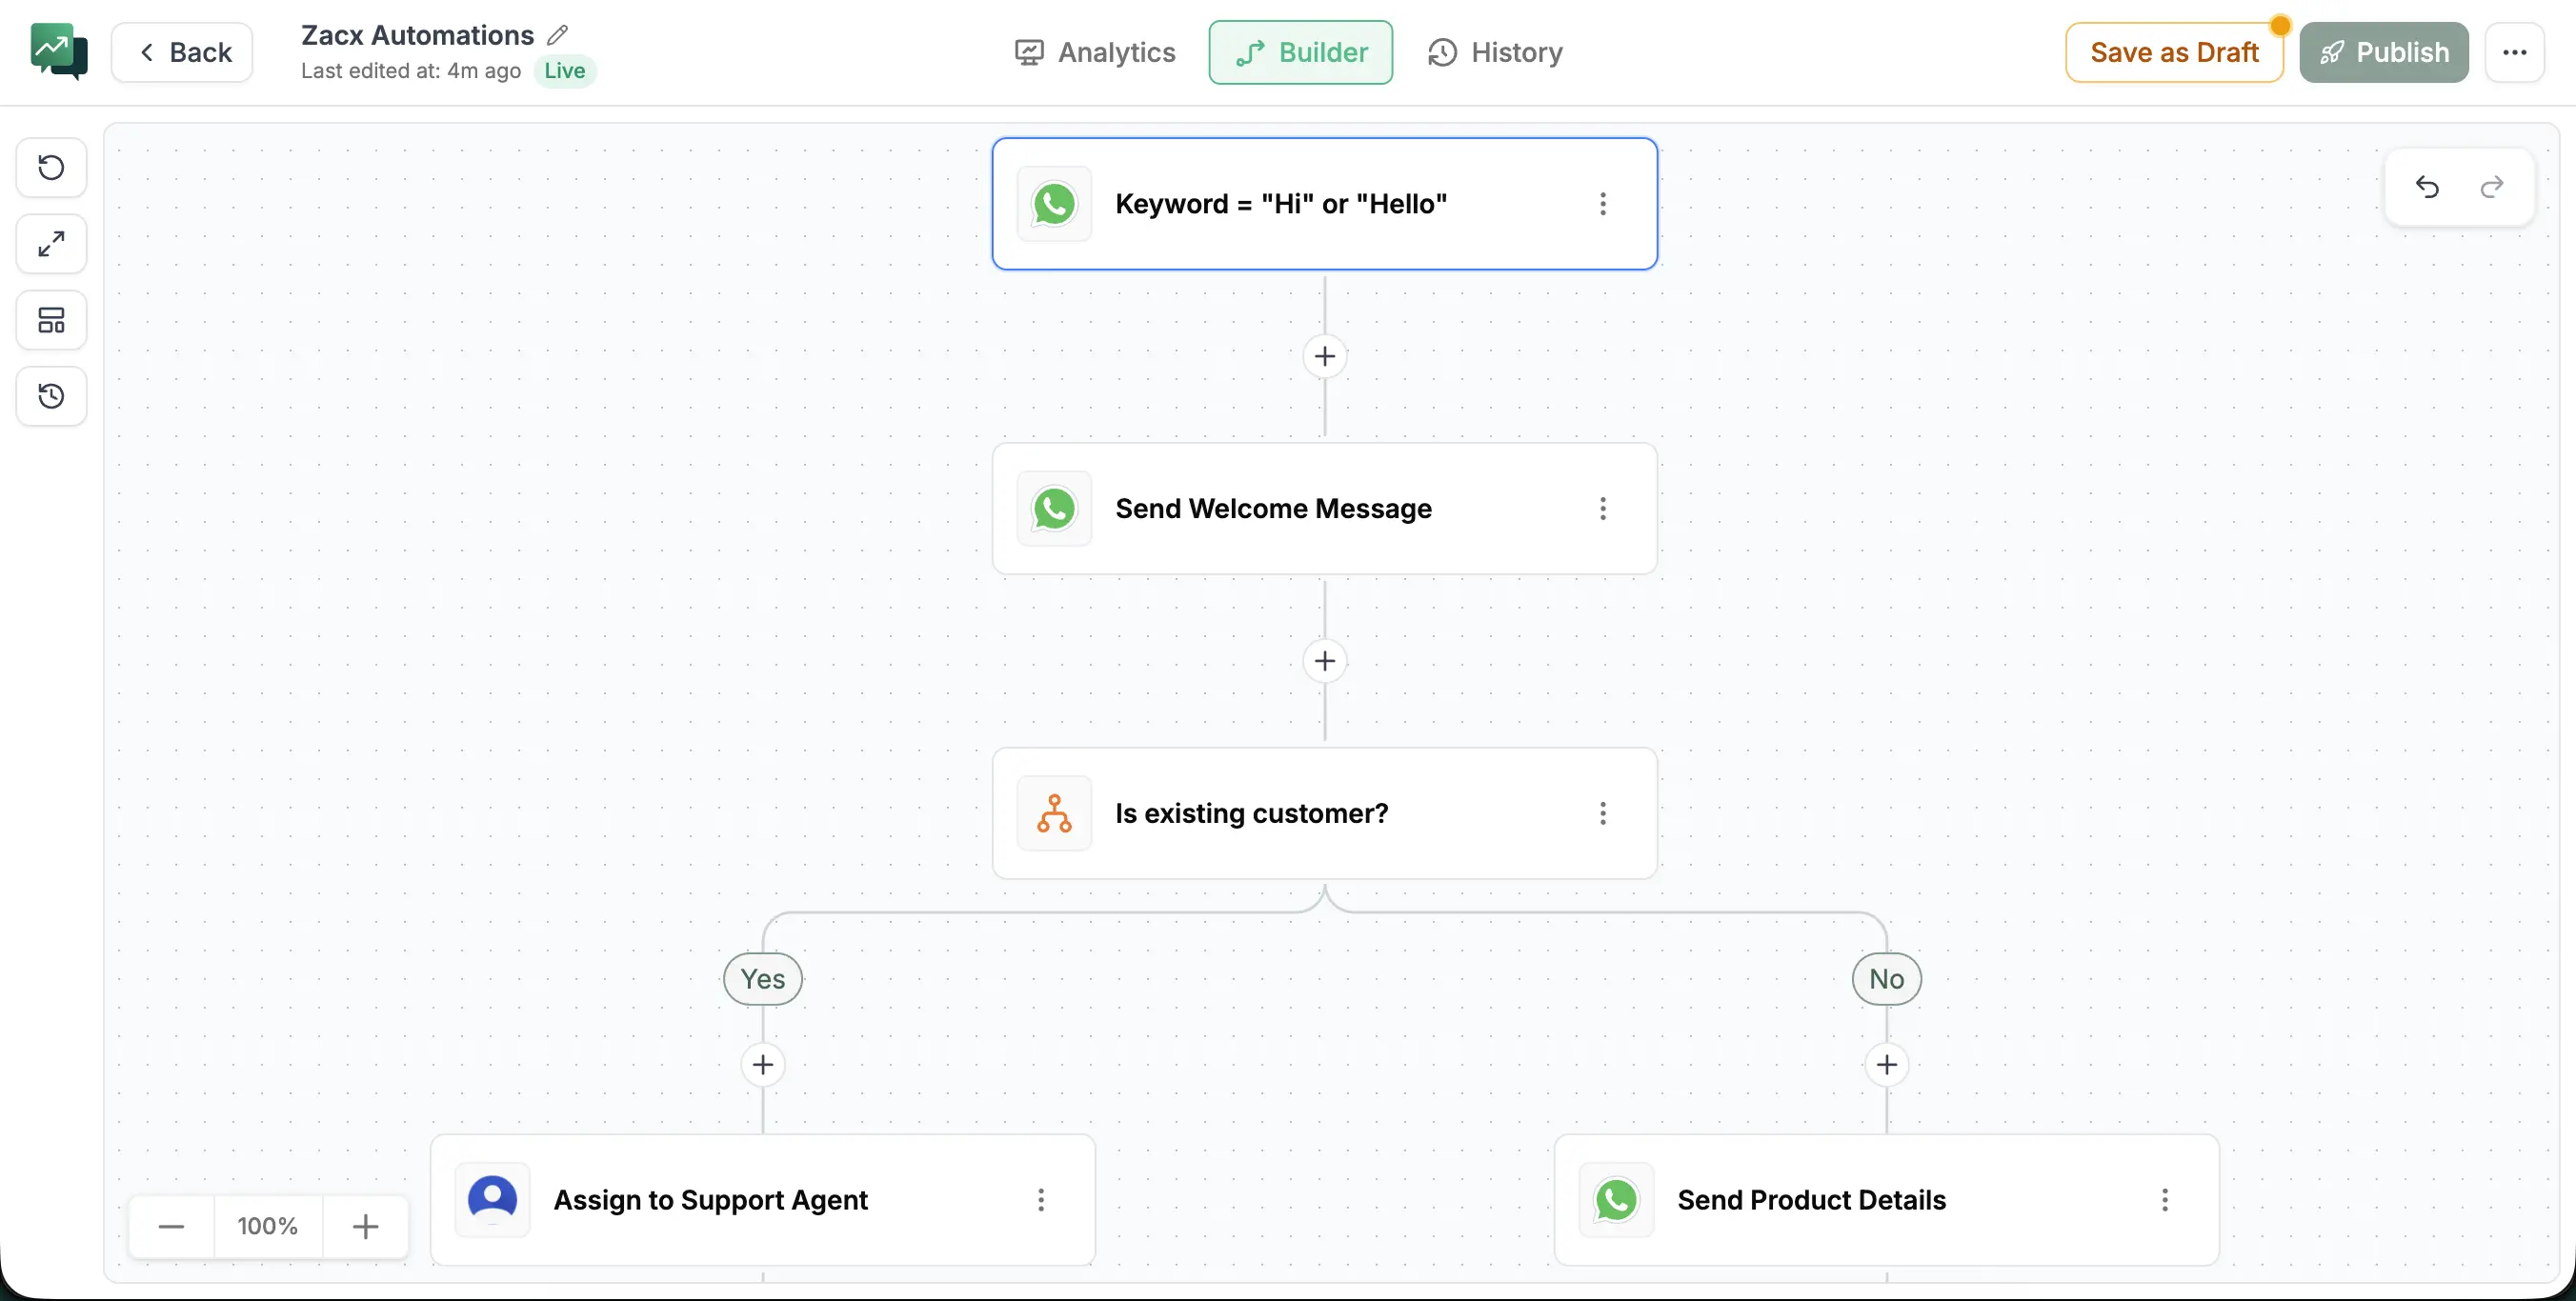Select the No branch label

pos(1886,978)
